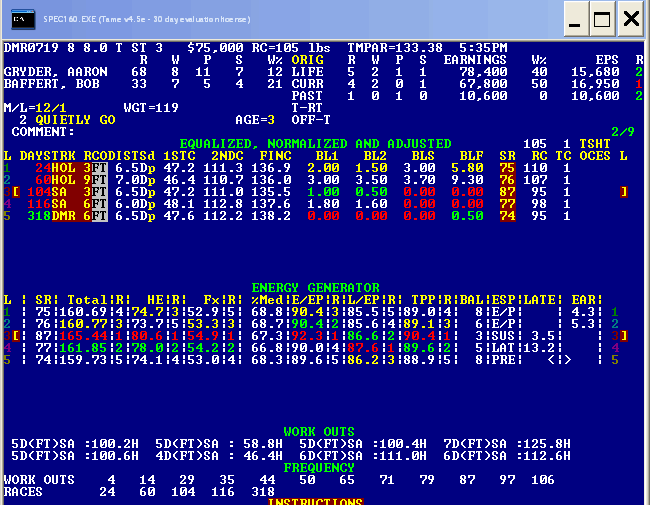Click the RACES frequency row label
Image resolution: width=650 pixels, height=505 pixels.
coord(23,492)
